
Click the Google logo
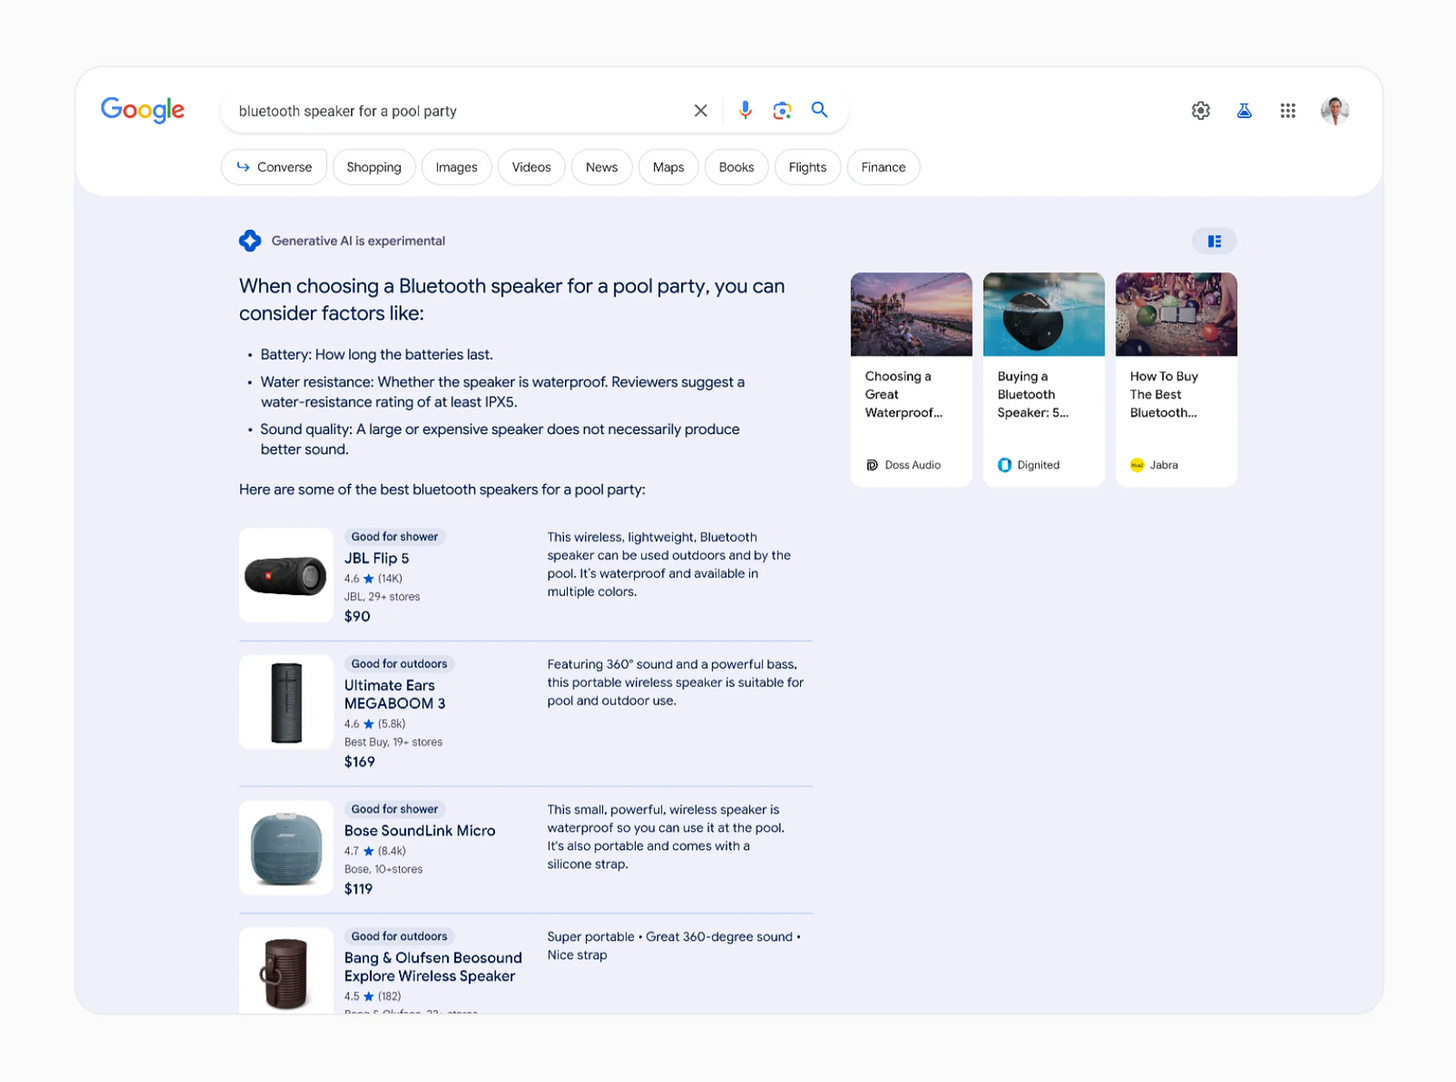click(x=143, y=110)
